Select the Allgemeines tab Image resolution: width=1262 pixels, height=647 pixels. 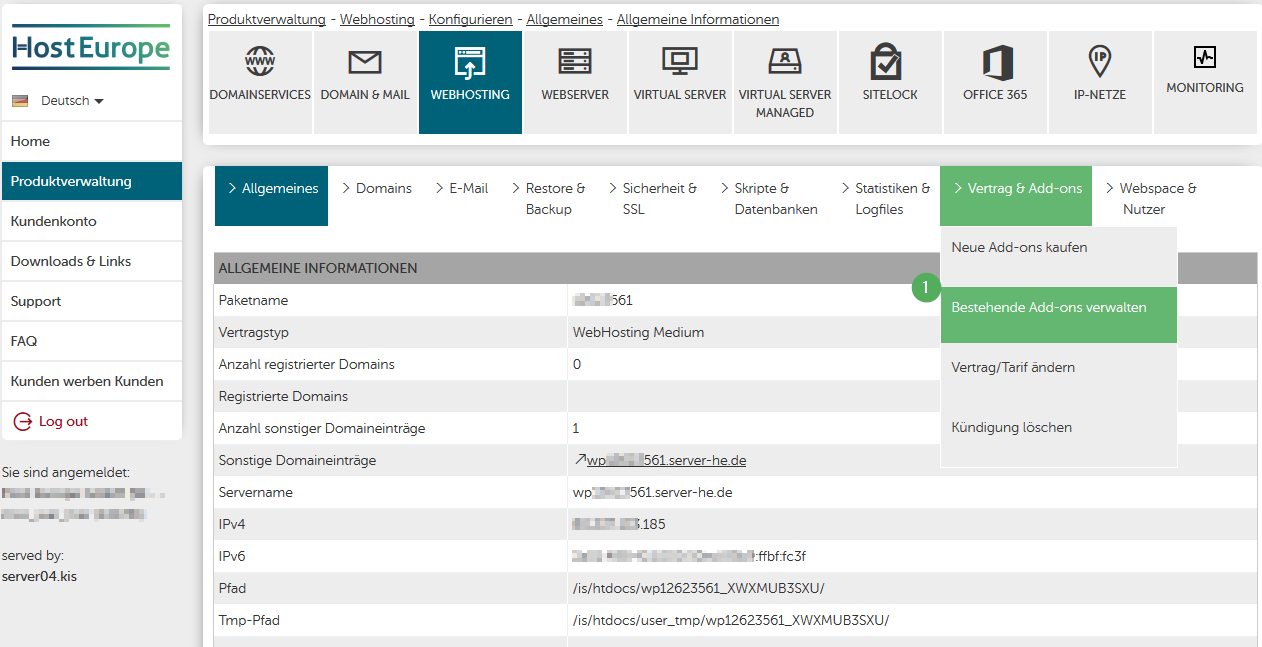pyautogui.click(x=272, y=196)
